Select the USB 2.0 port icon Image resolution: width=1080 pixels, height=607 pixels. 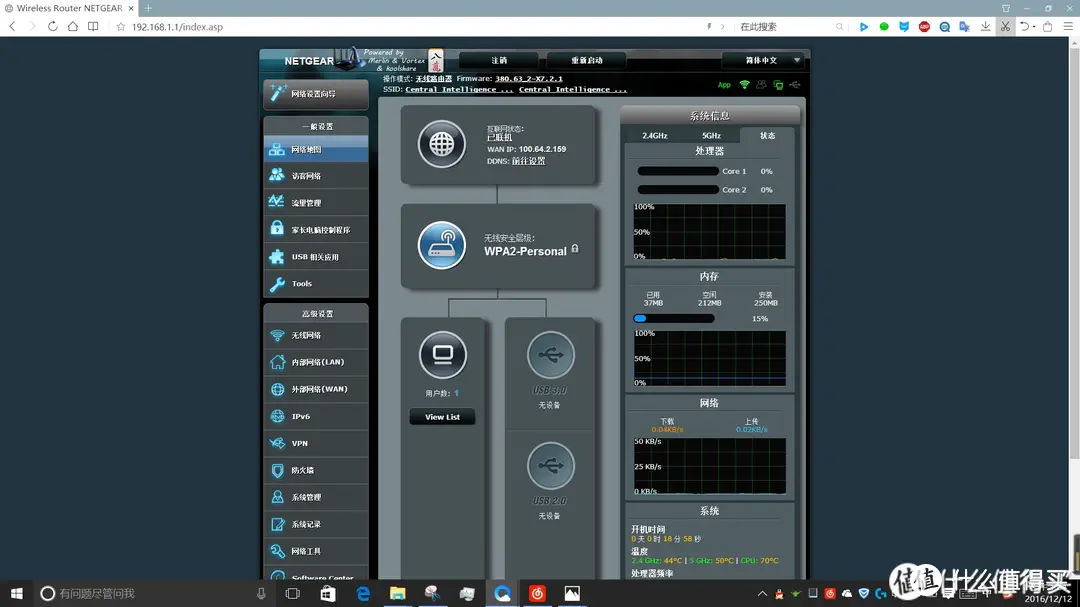click(x=550, y=466)
